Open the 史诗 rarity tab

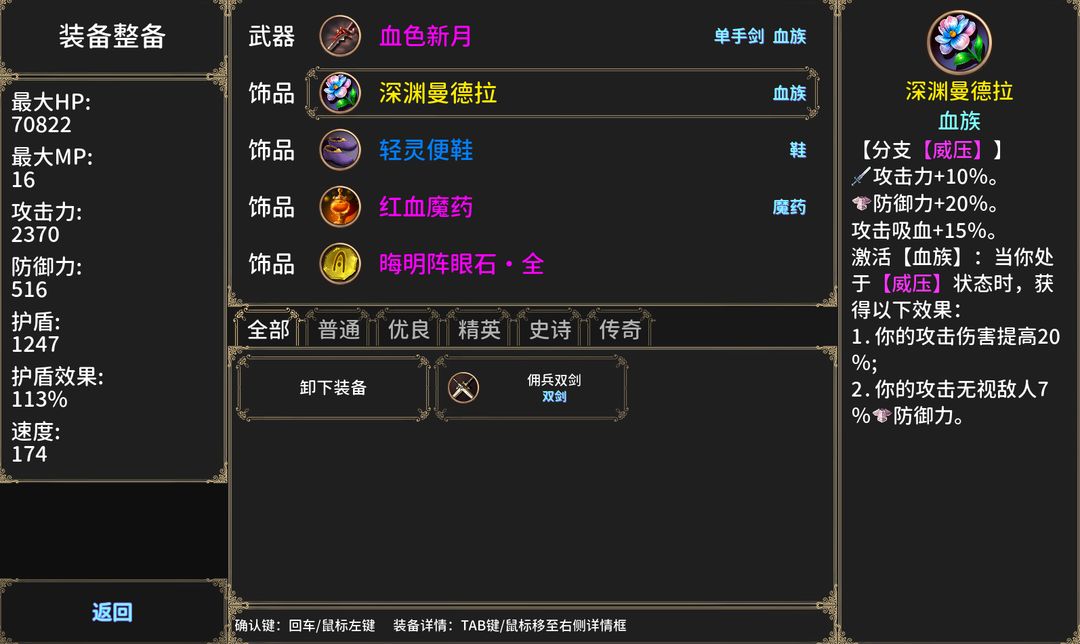pos(550,329)
